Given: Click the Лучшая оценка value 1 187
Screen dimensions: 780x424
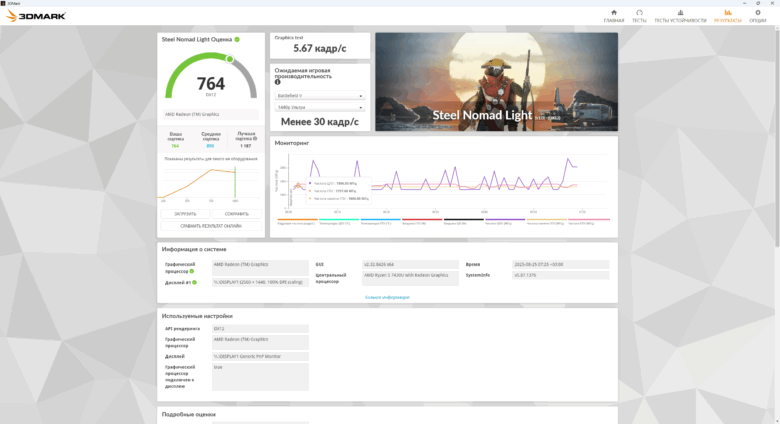Looking at the screenshot, I should coord(245,146).
